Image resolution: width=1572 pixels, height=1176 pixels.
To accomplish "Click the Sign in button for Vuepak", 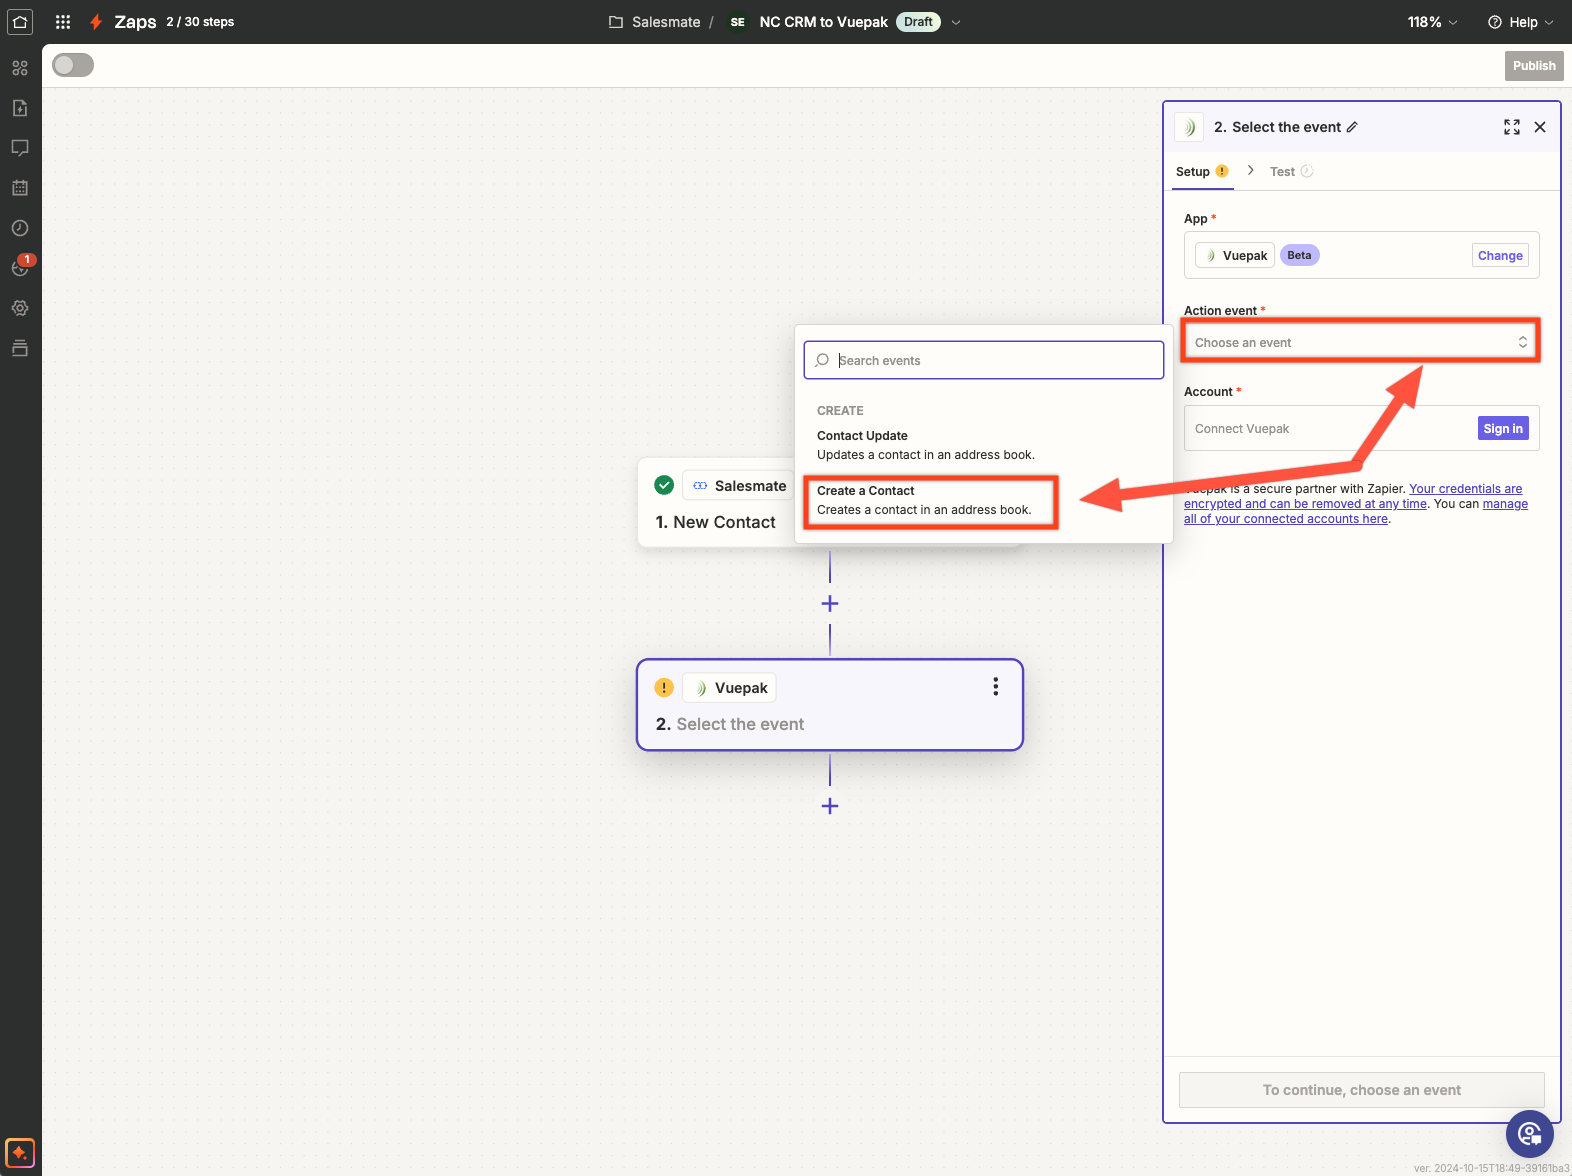I will click(1502, 429).
